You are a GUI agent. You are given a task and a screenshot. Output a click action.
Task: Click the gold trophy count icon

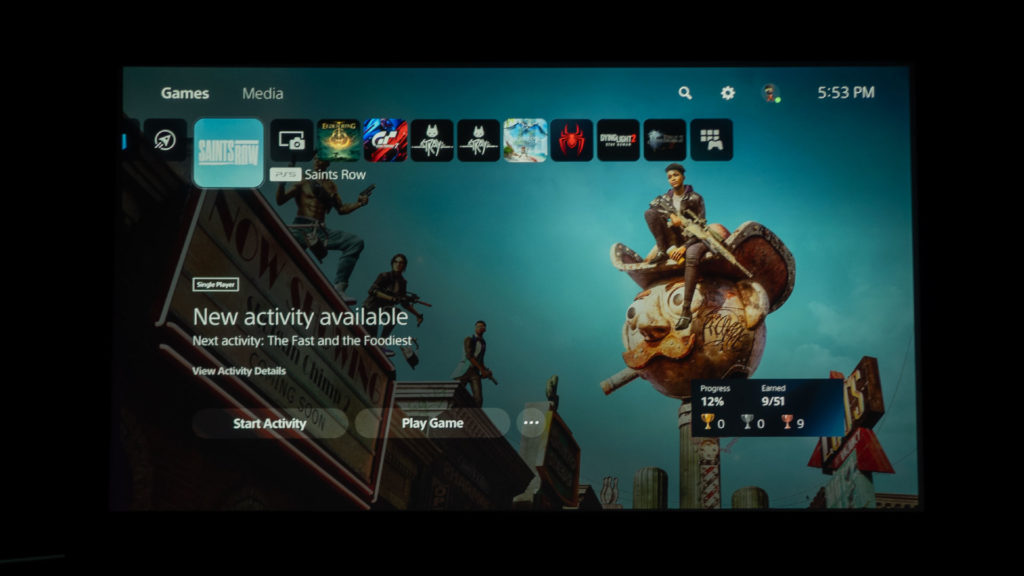707,423
